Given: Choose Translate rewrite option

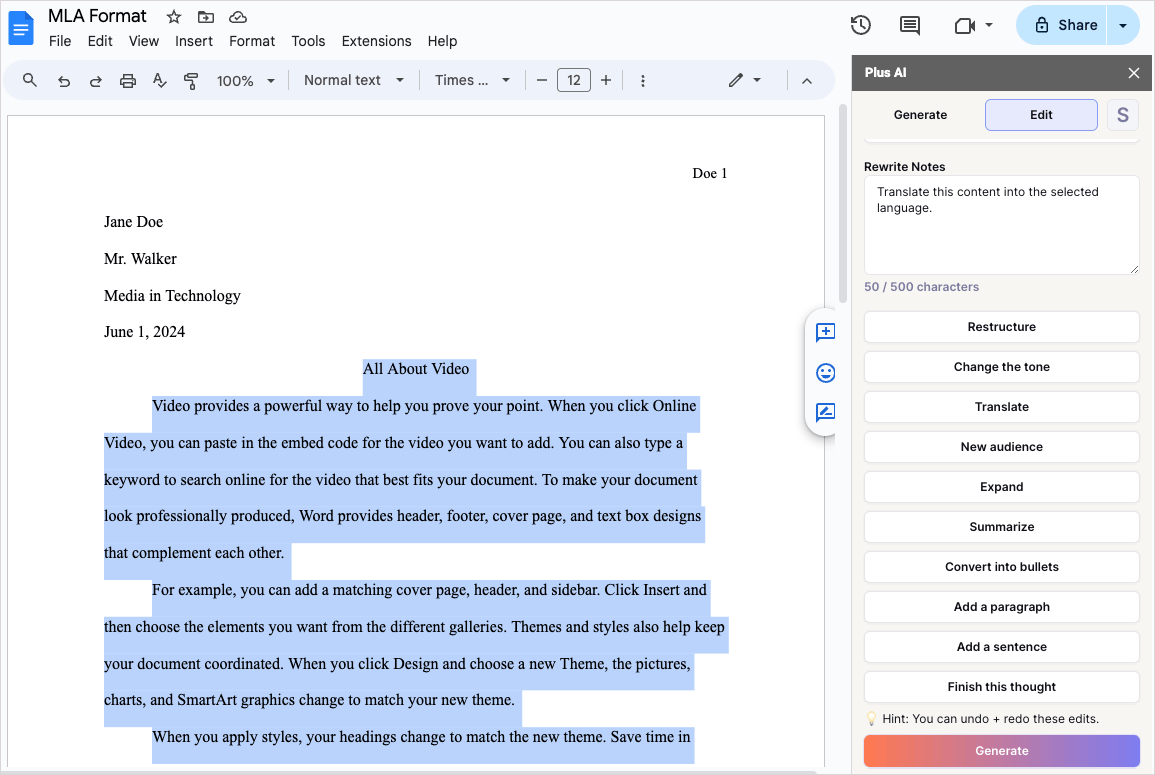Looking at the screenshot, I should (x=1001, y=407).
